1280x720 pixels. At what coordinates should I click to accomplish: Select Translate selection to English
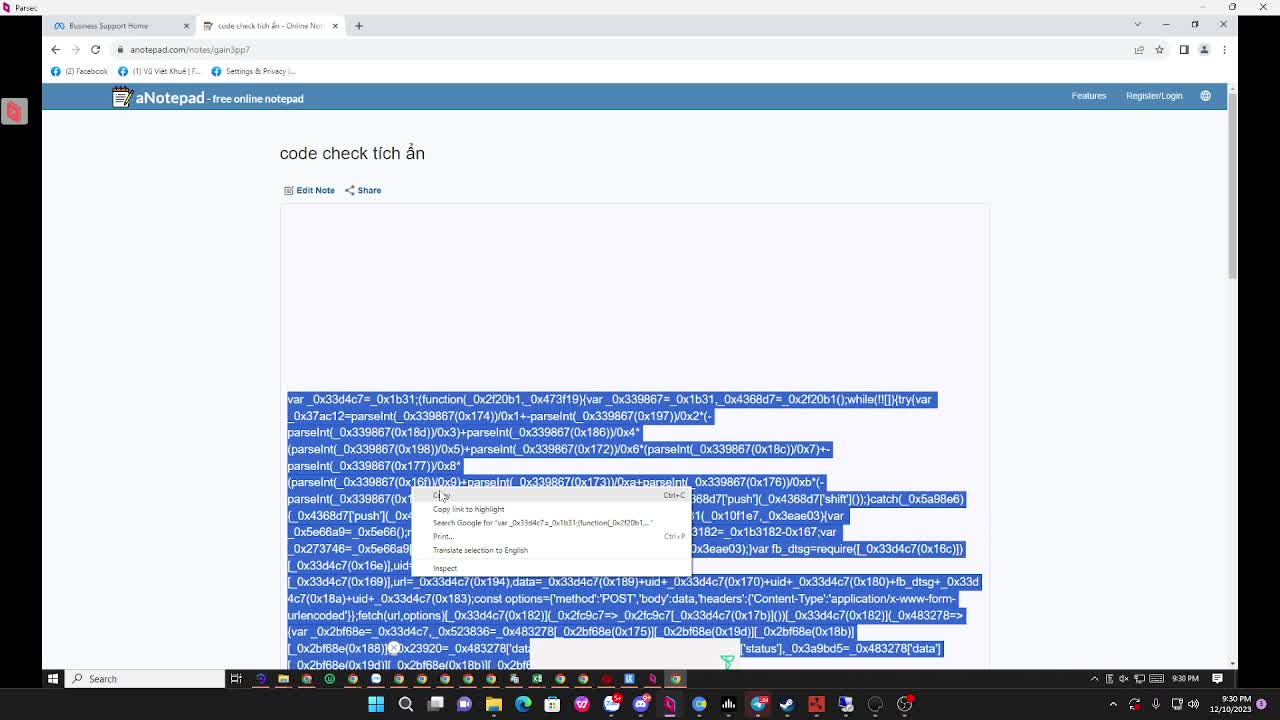tap(480, 550)
